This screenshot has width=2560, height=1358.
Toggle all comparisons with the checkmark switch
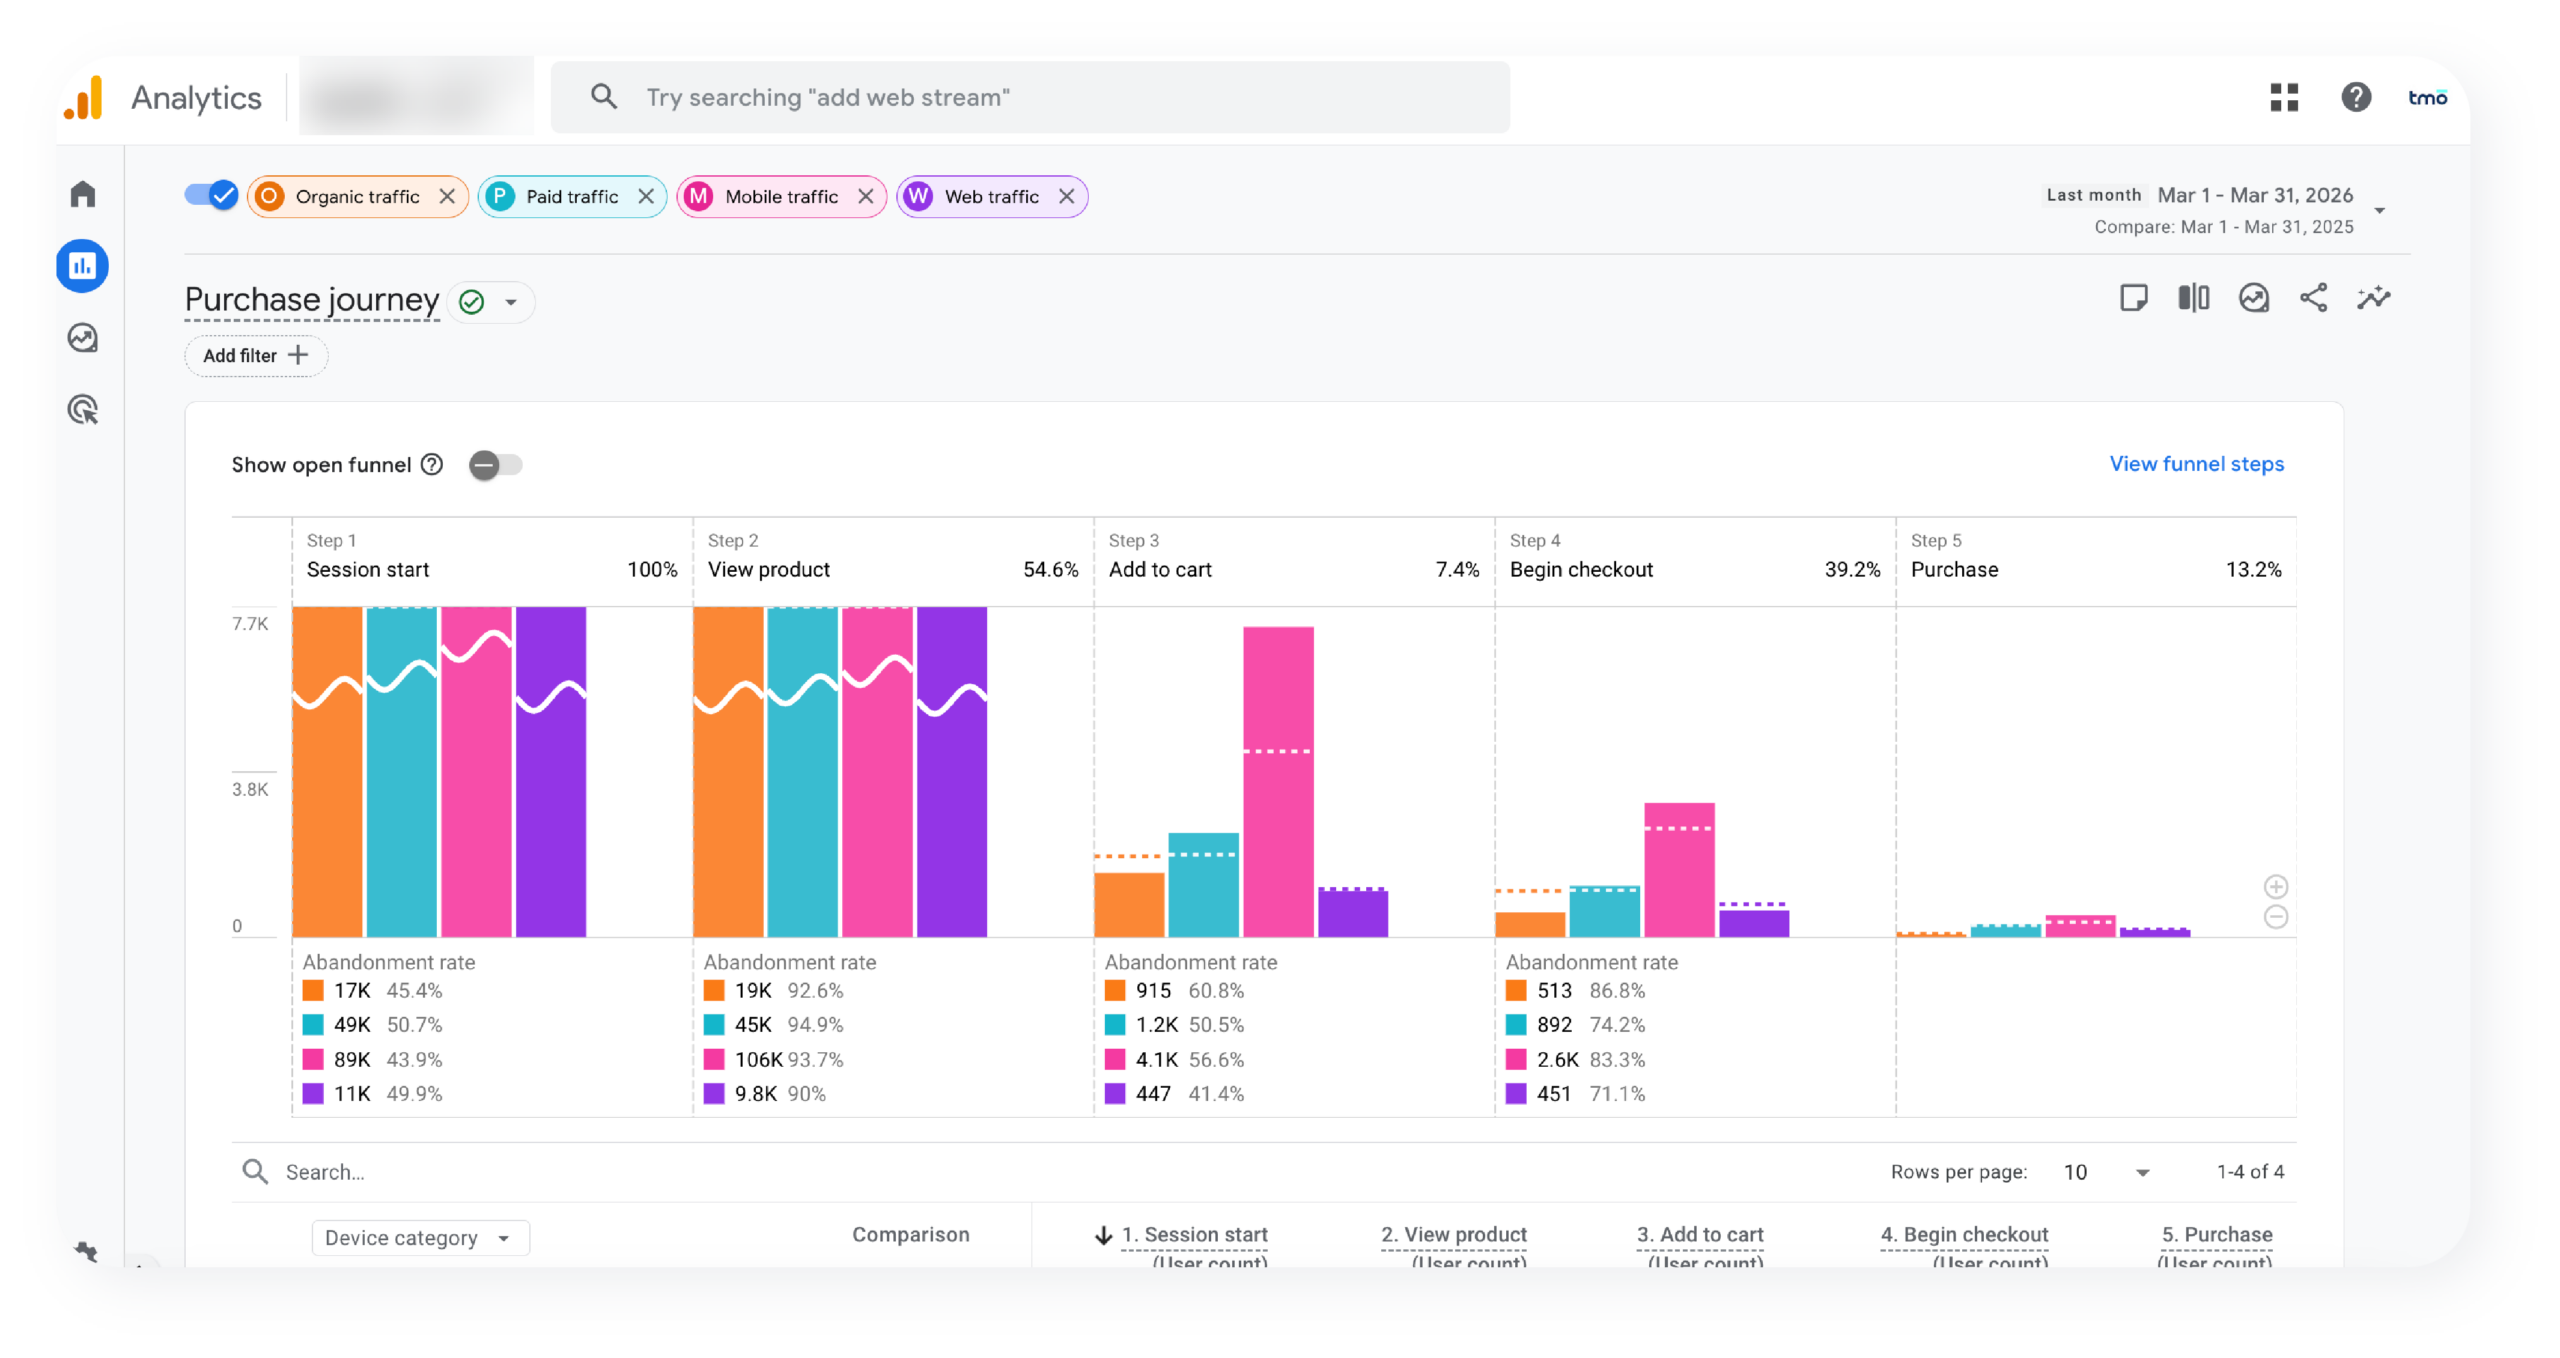point(211,196)
